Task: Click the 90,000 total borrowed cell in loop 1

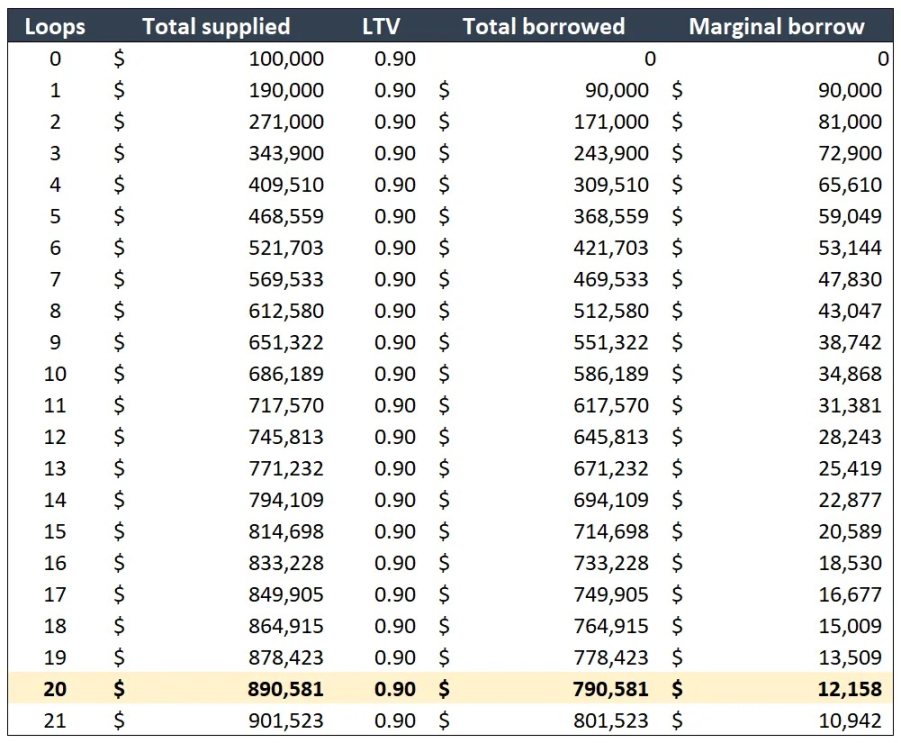Action: tap(617, 91)
